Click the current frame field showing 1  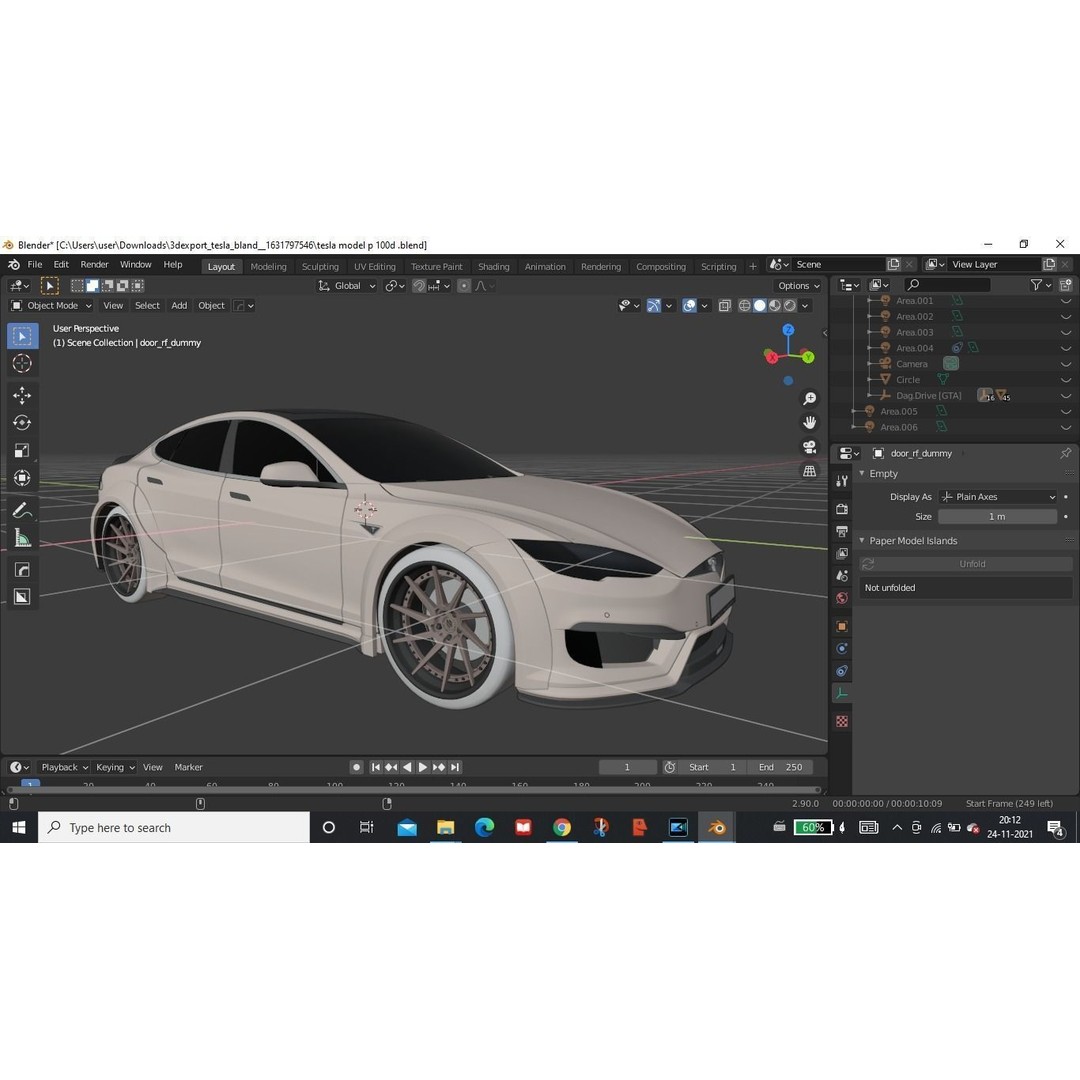pyautogui.click(x=627, y=767)
